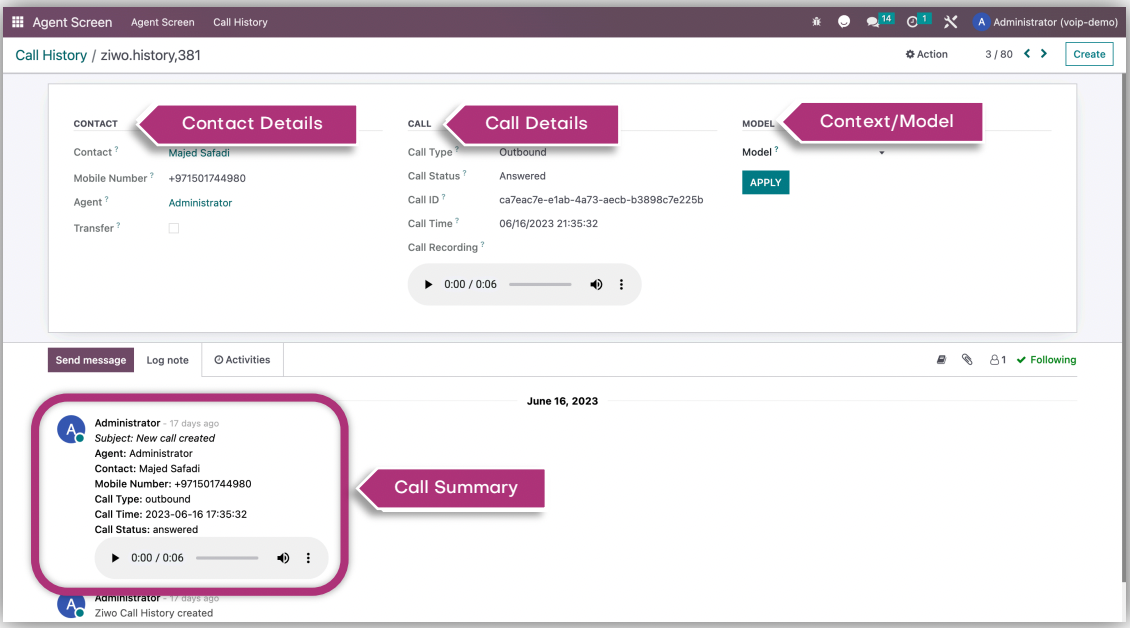Click the wrench tools icon in navbar
This screenshot has height=628, width=1130.
pos(951,22)
